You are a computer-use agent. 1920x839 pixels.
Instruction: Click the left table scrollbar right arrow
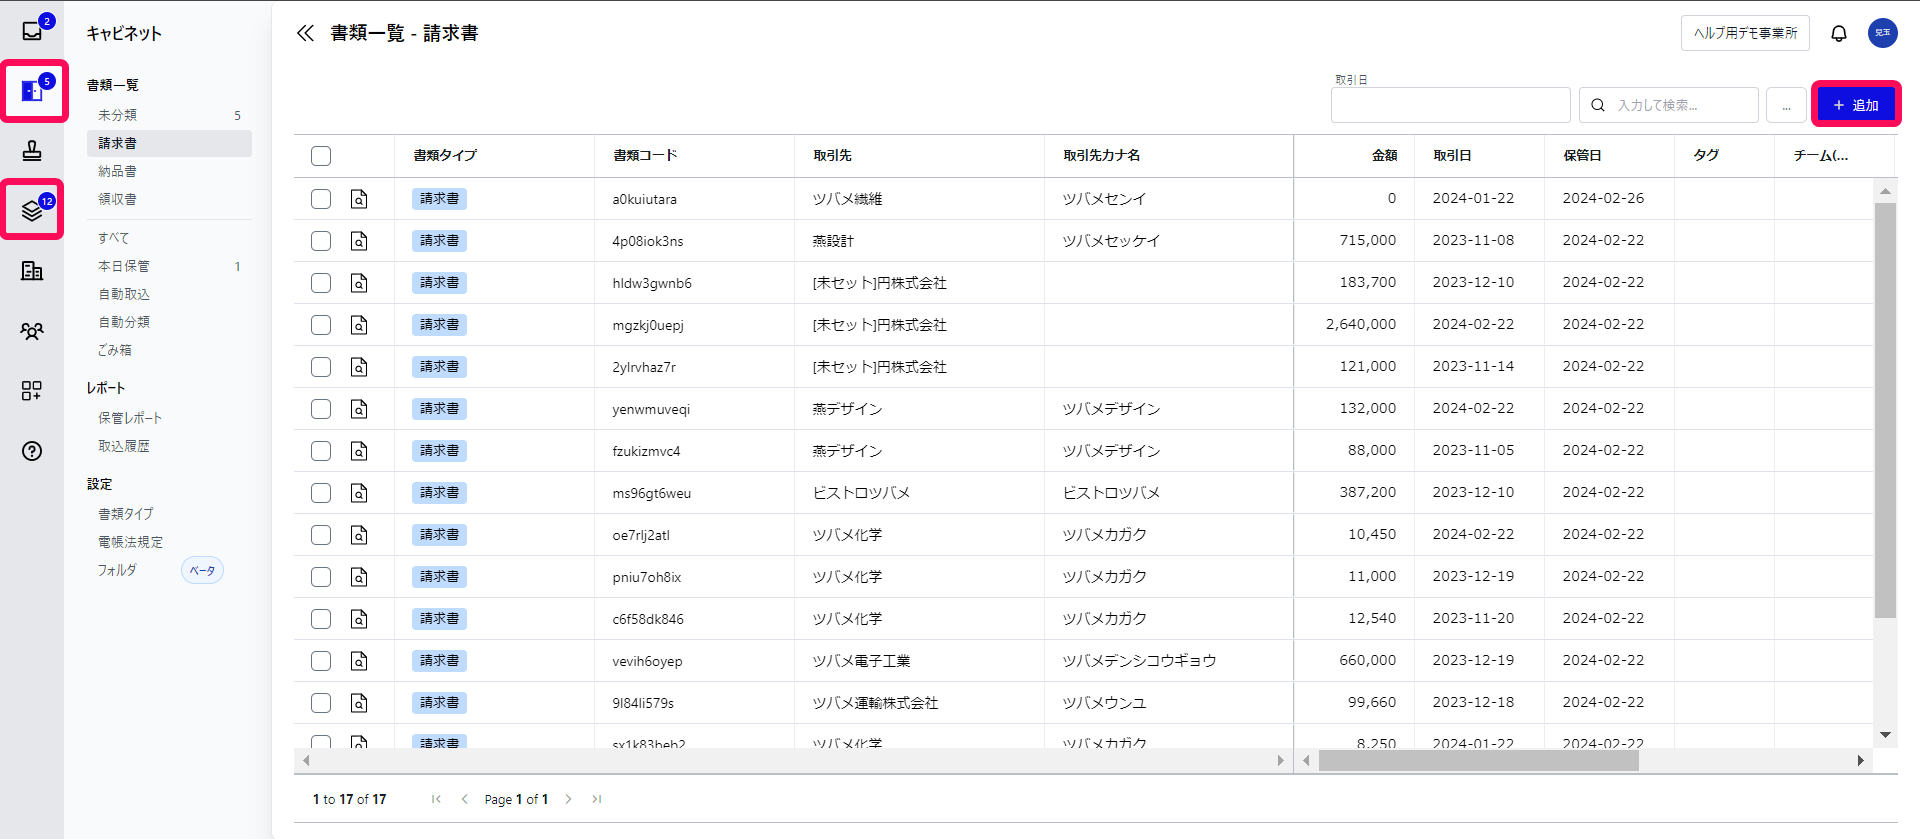[x=1281, y=761]
